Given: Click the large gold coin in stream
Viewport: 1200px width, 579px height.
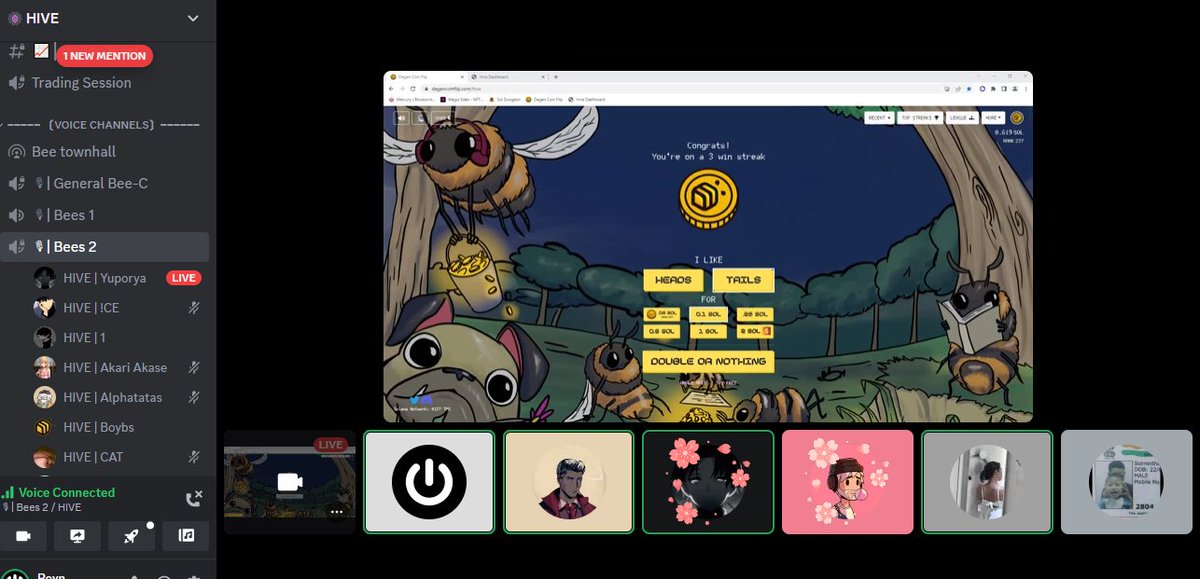Looking at the screenshot, I should pos(708,198).
